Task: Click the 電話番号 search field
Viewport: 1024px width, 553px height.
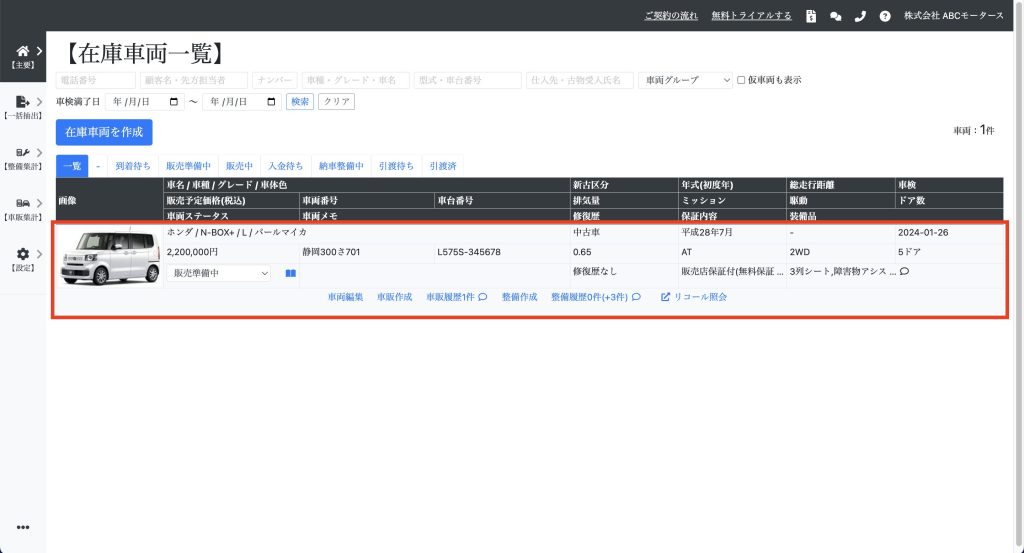Action: click(96, 80)
